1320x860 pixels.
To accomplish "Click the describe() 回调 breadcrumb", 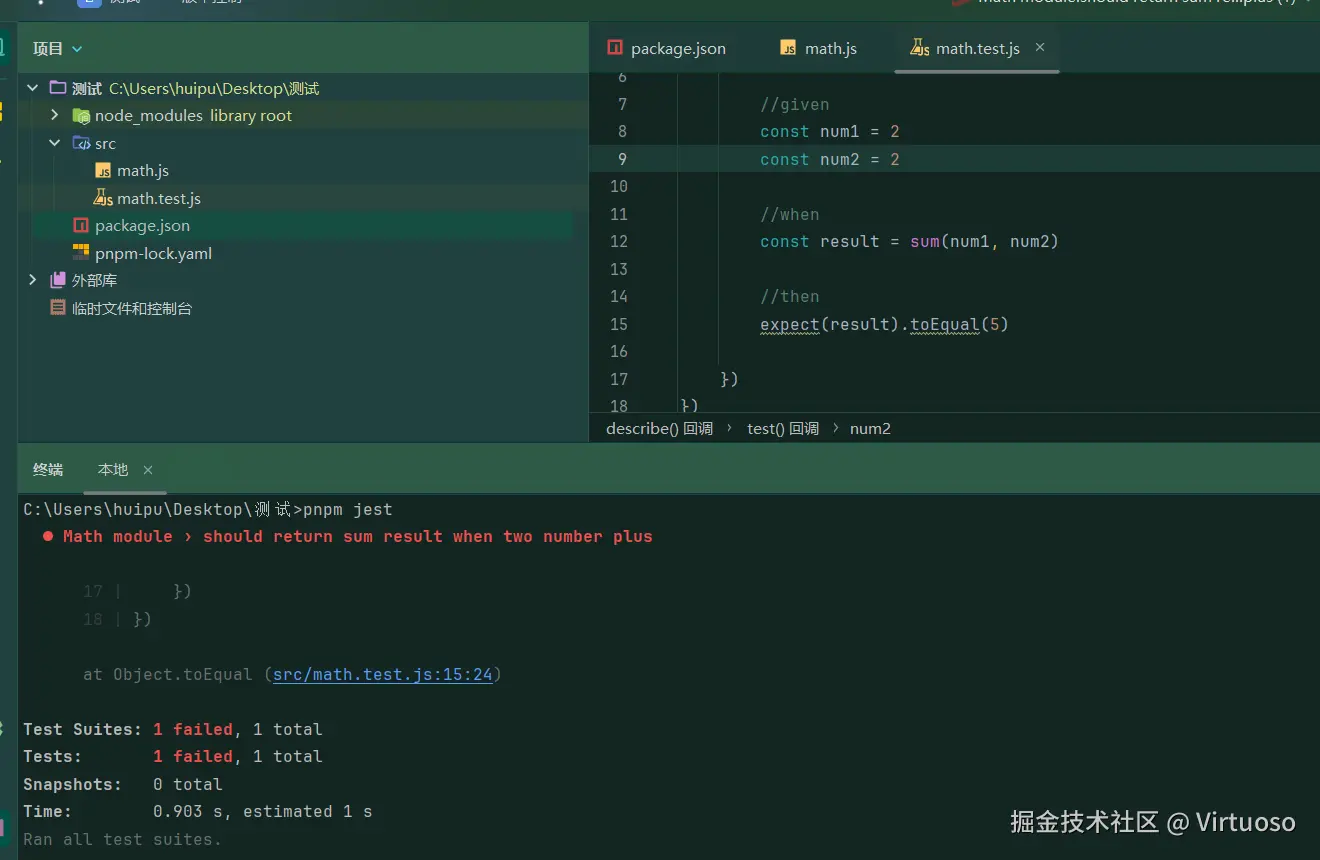I will click(x=659, y=429).
